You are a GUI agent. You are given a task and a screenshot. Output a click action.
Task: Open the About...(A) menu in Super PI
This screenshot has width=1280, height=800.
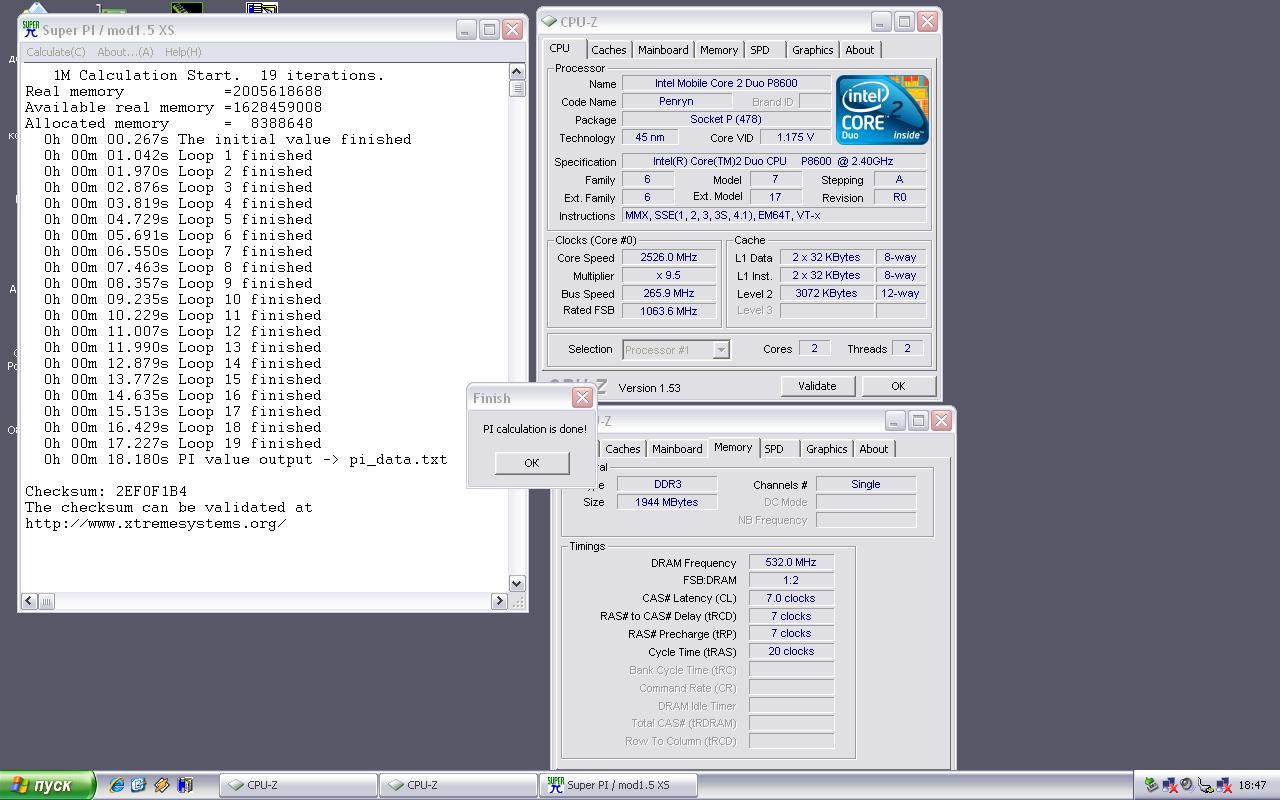[125, 52]
